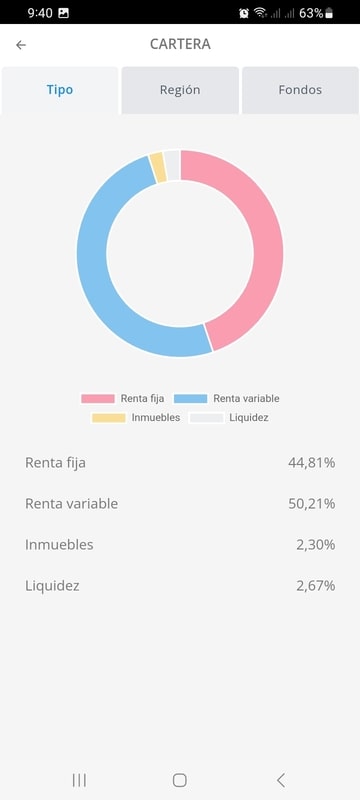
Task: Select the yellow Inmuebles chart slice
Action: (158, 167)
